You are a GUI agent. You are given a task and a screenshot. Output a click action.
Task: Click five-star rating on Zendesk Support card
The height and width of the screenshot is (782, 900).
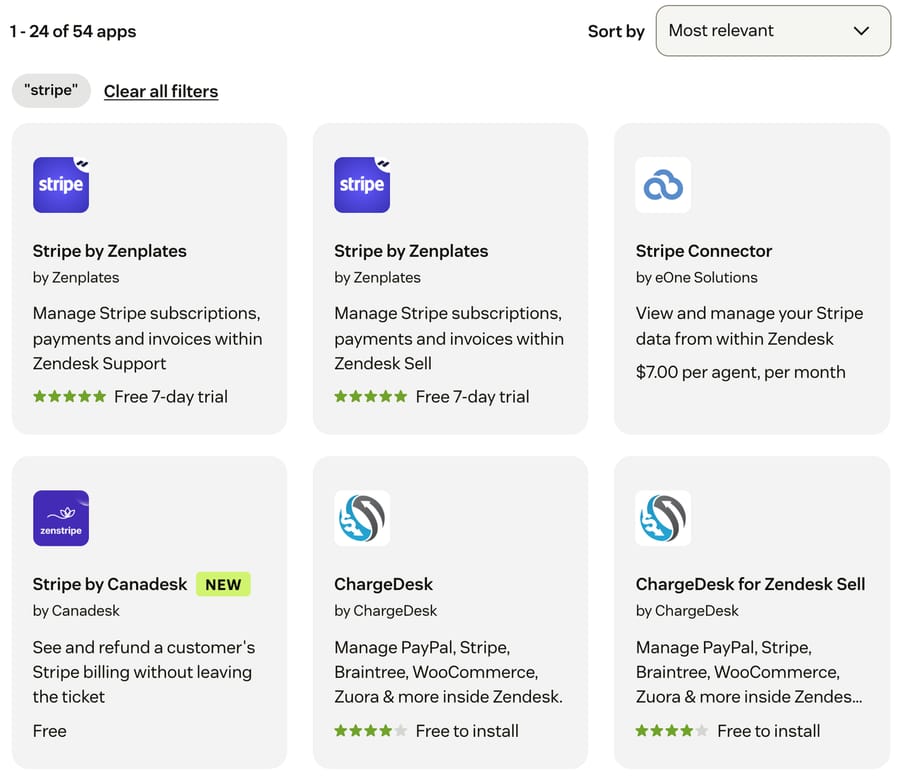[69, 396]
